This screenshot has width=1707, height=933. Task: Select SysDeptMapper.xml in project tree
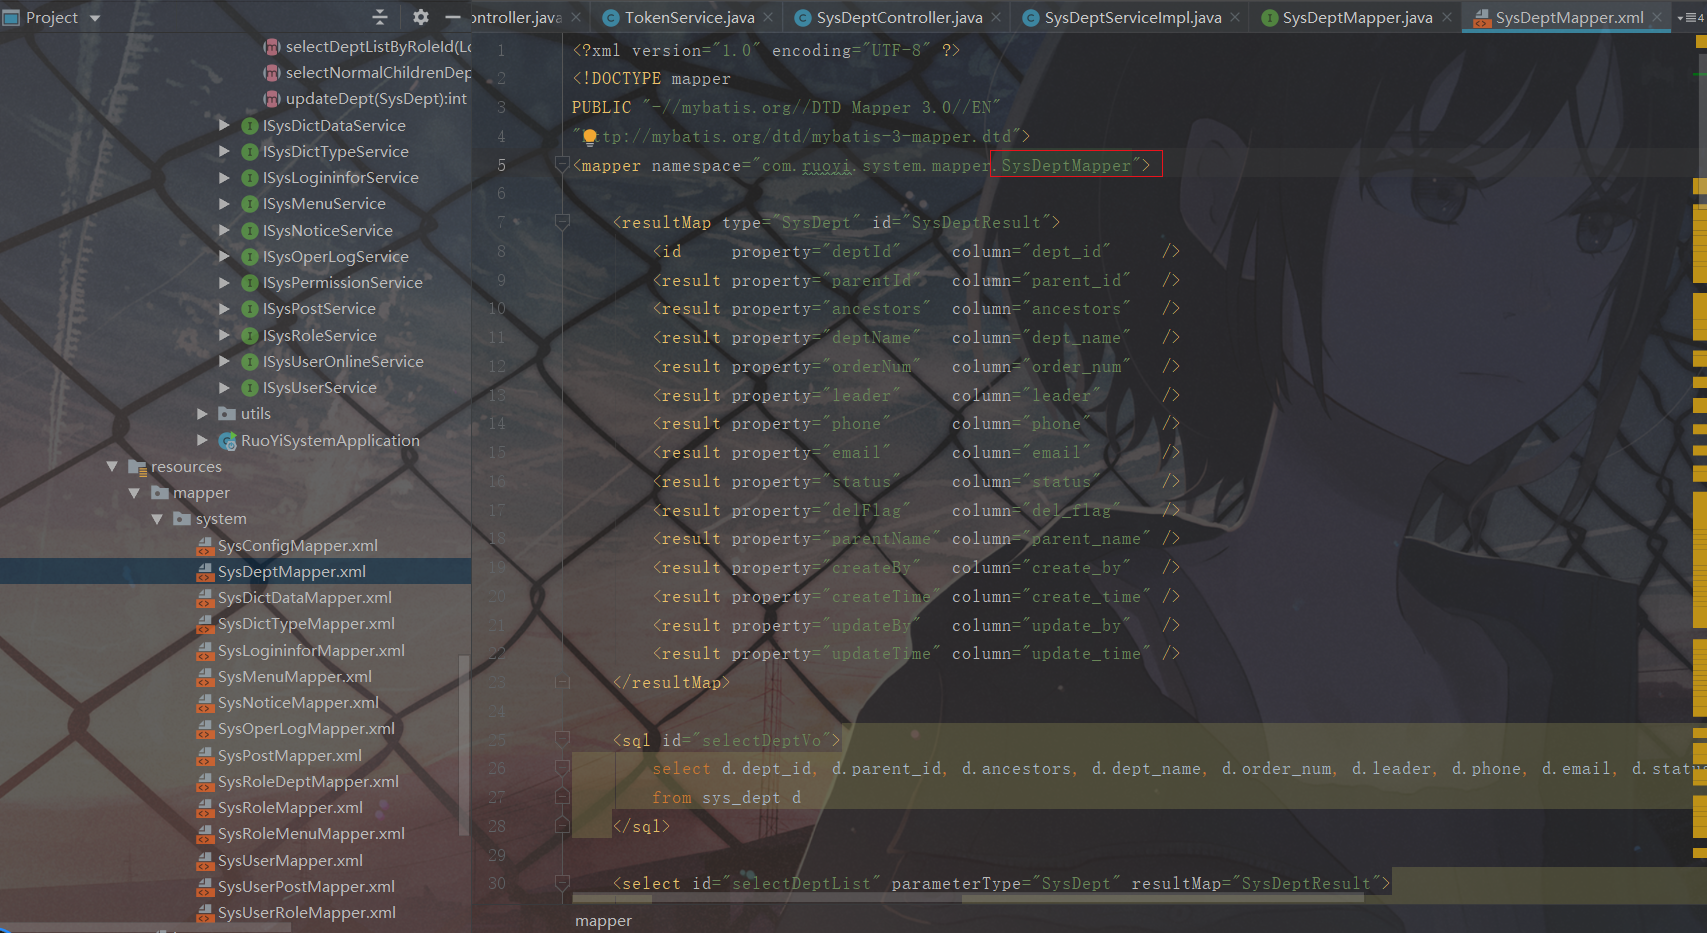click(292, 571)
